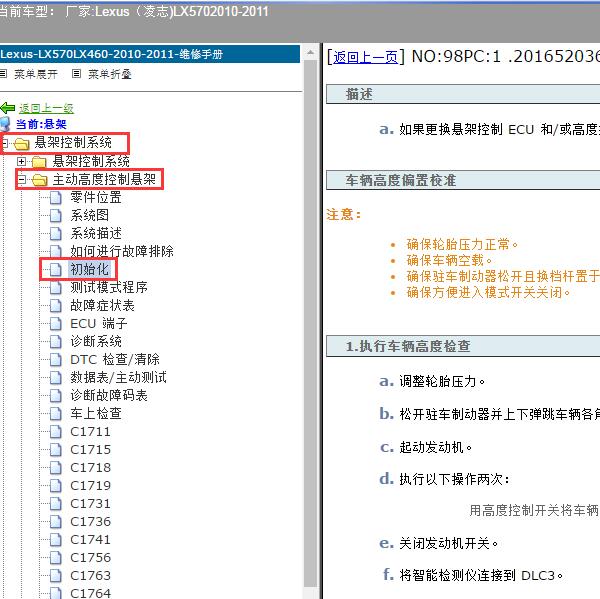Open the C1741 trouble code page
The image size is (600, 599).
[90, 539]
